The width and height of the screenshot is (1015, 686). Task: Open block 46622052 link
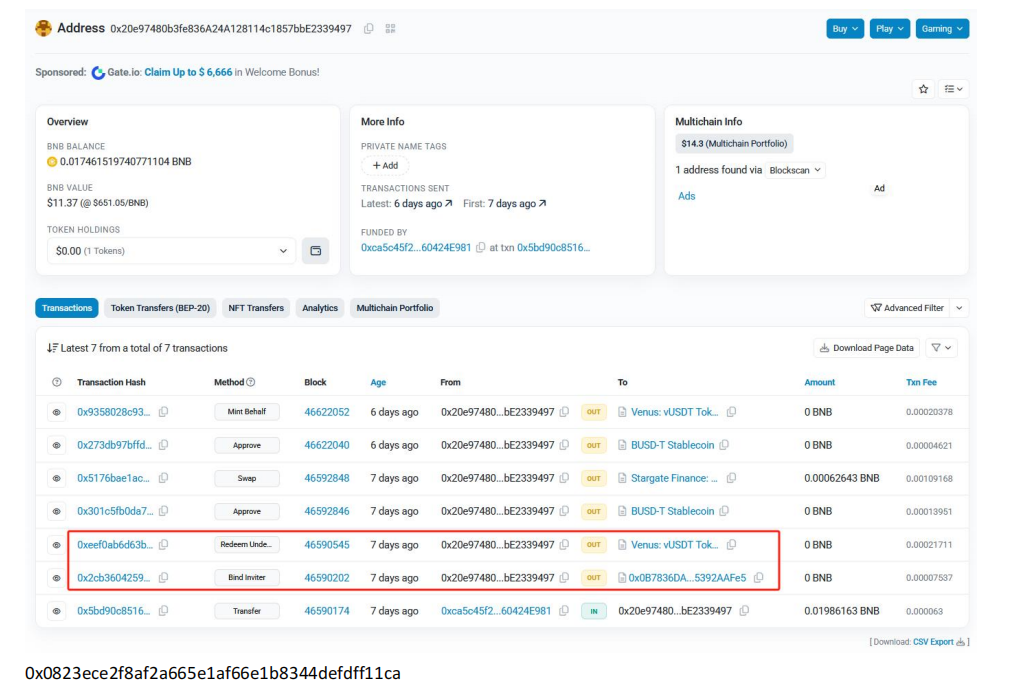(x=327, y=412)
